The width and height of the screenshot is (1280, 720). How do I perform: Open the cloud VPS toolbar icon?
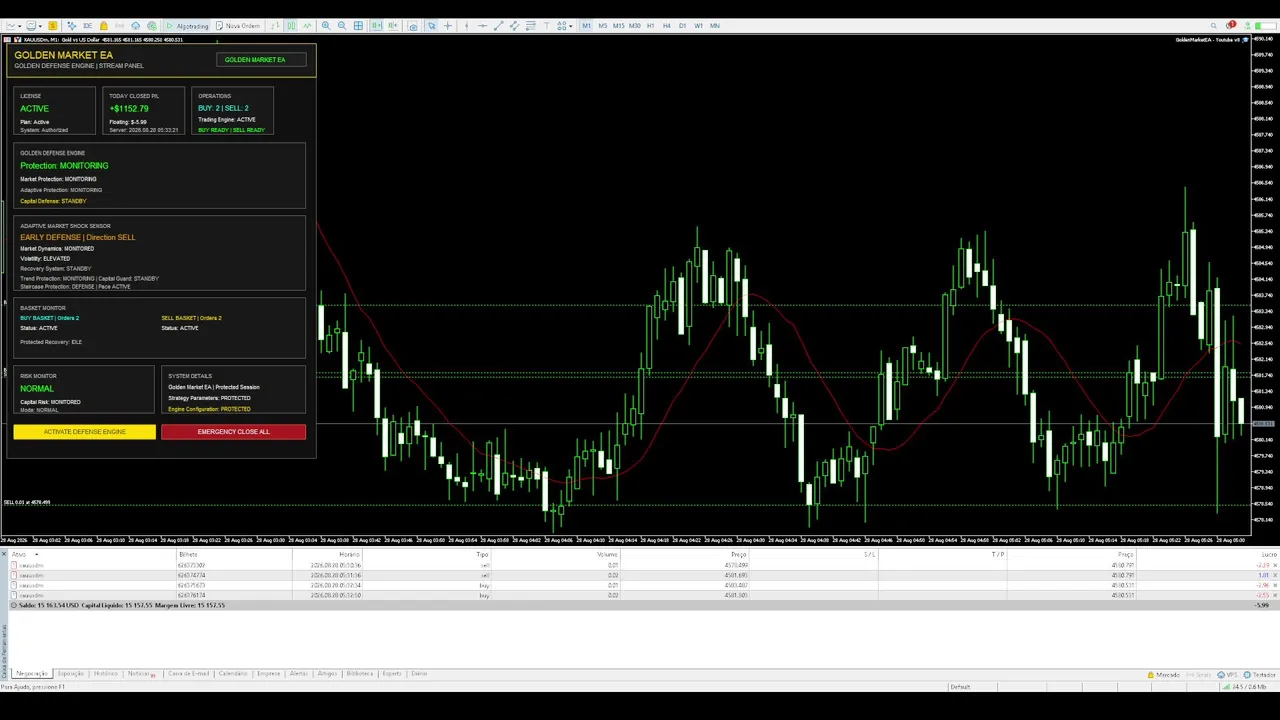(136, 26)
